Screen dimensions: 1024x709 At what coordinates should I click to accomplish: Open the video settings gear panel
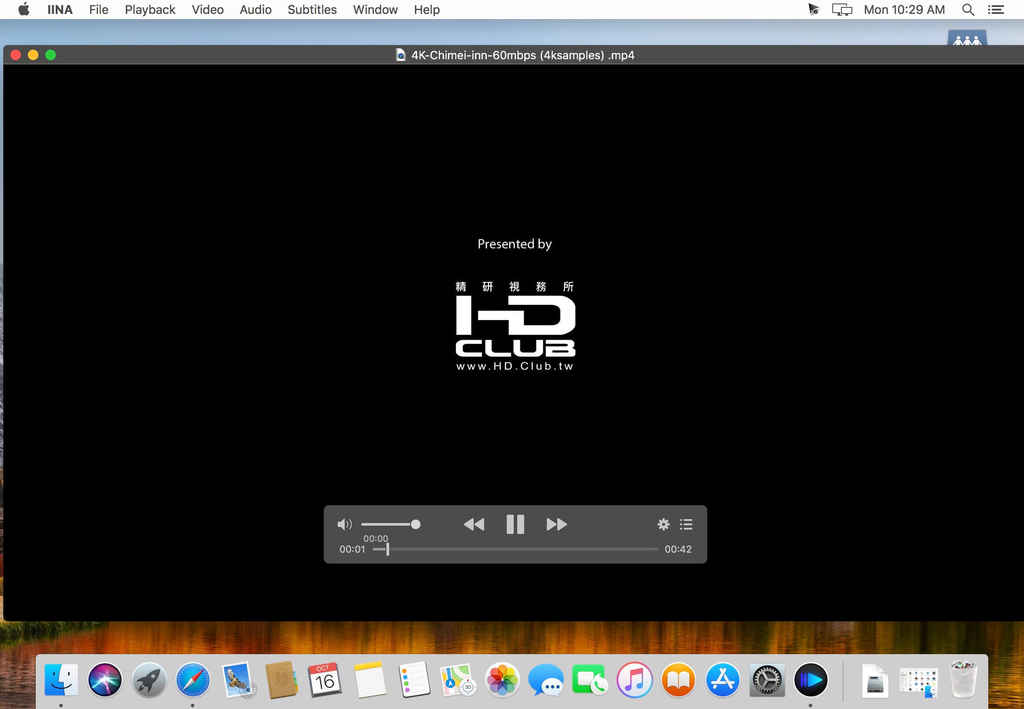(664, 524)
